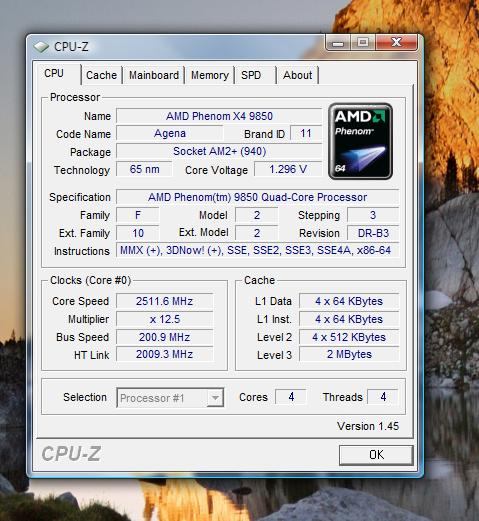Click the AMD Phenom logo image
The height and width of the screenshot is (521, 479).
coord(360,141)
